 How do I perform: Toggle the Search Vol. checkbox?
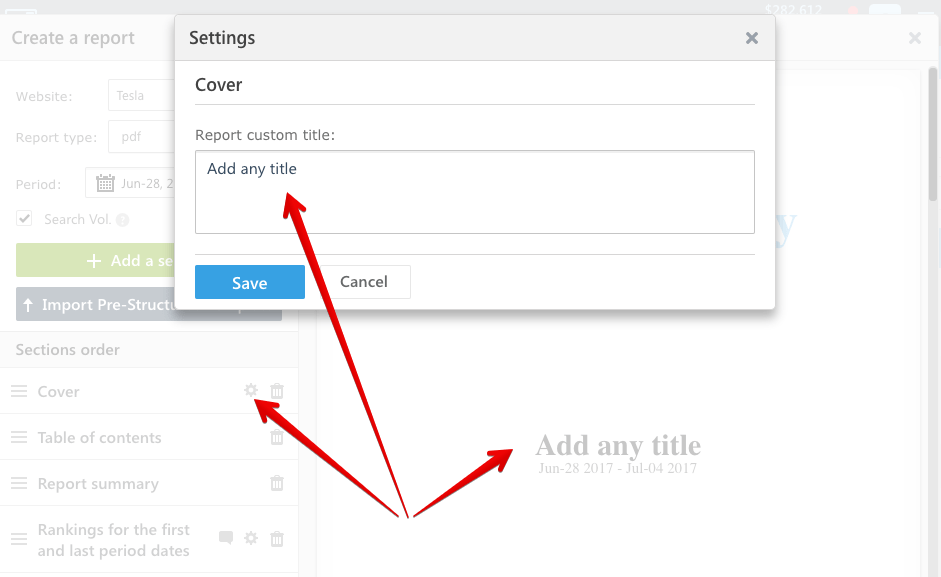pyautogui.click(x=24, y=218)
